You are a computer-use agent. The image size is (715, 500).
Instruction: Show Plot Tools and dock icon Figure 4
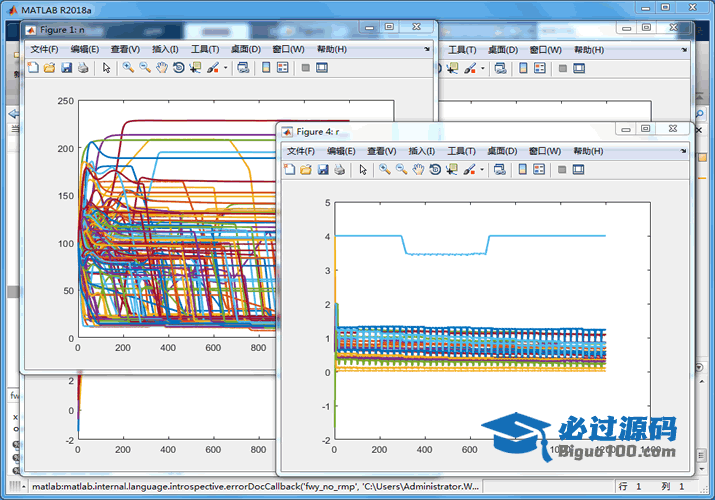click(x=578, y=170)
